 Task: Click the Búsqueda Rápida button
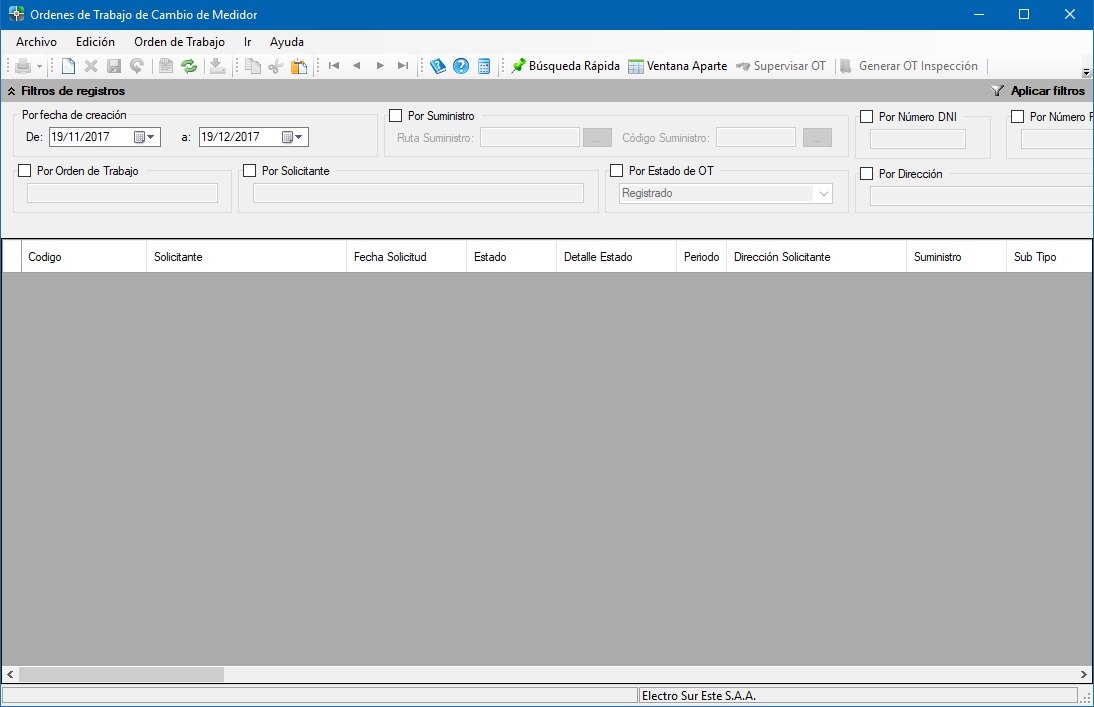pyautogui.click(x=565, y=66)
